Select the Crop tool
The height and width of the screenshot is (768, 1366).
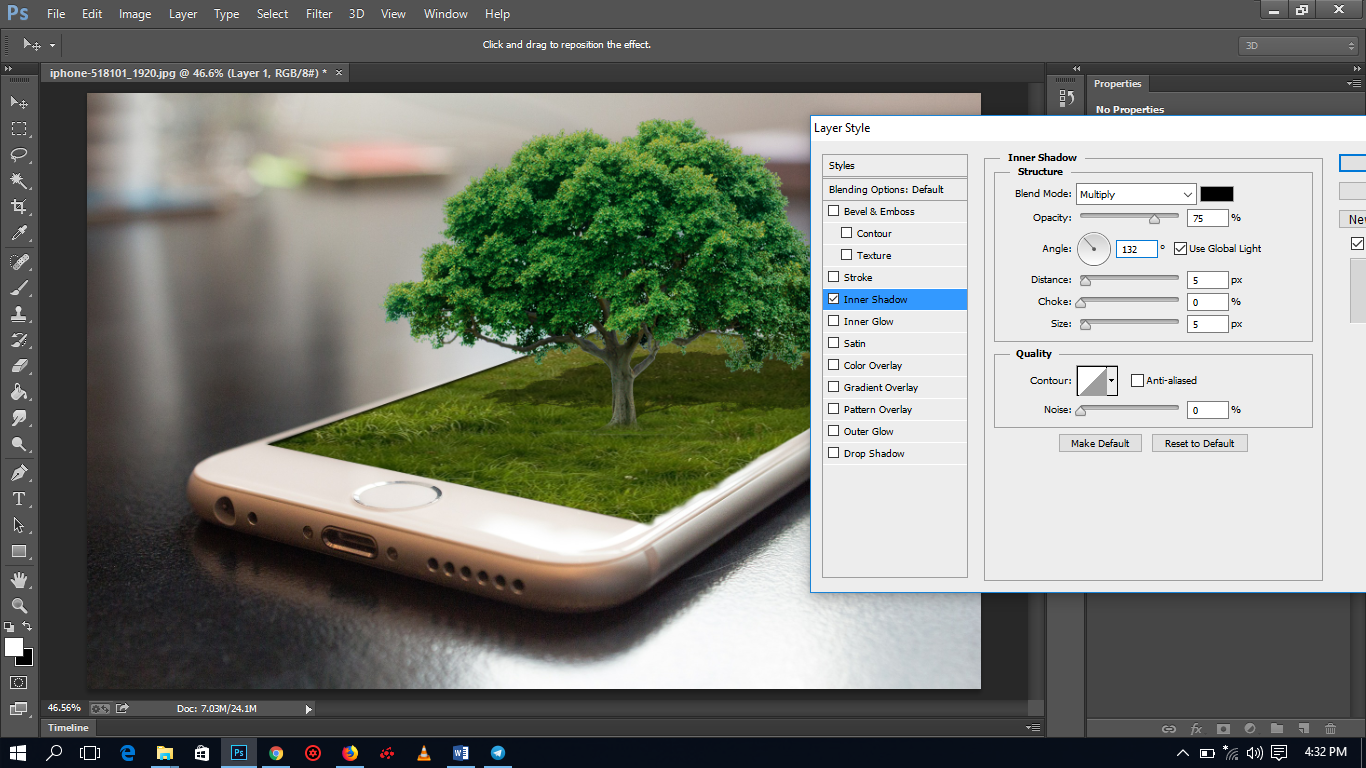[19, 207]
